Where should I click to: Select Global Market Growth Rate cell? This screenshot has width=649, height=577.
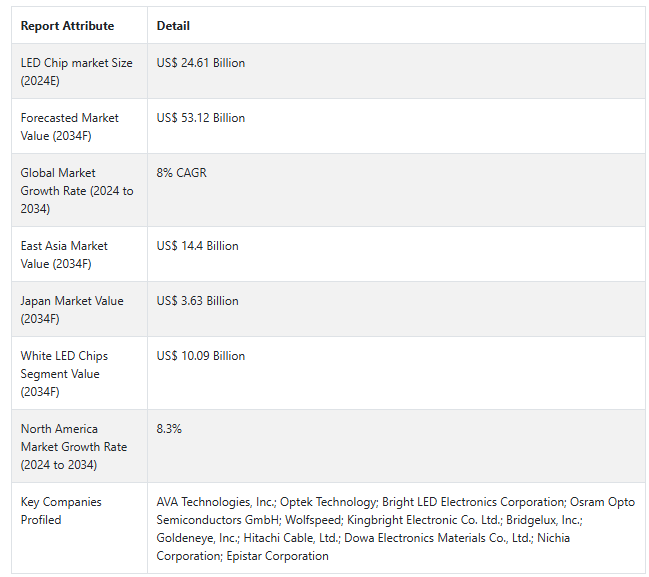pos(77,190)
